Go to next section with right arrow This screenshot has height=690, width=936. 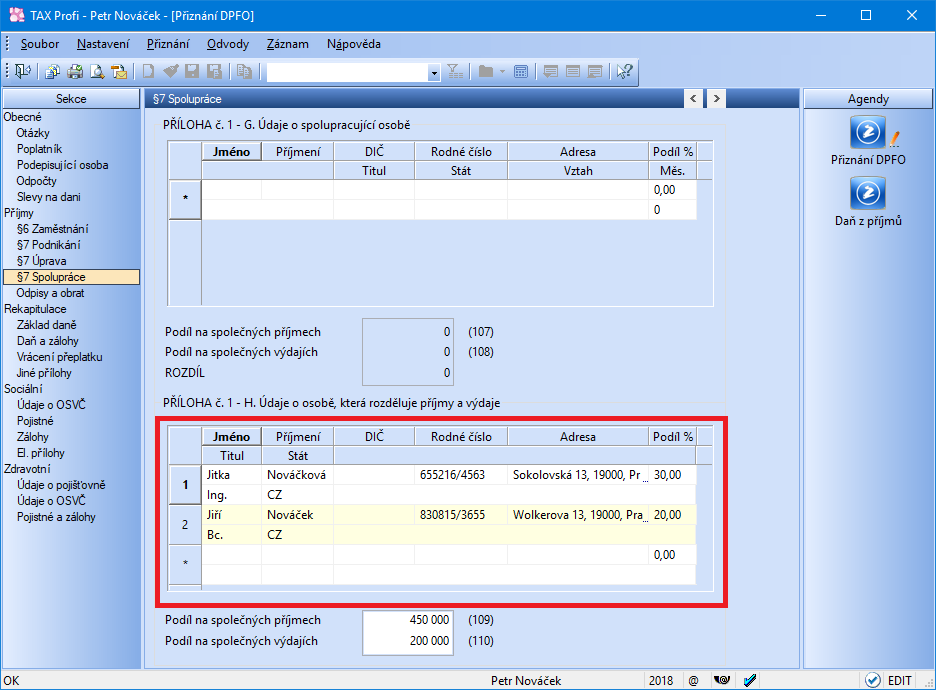pos(716,98)
